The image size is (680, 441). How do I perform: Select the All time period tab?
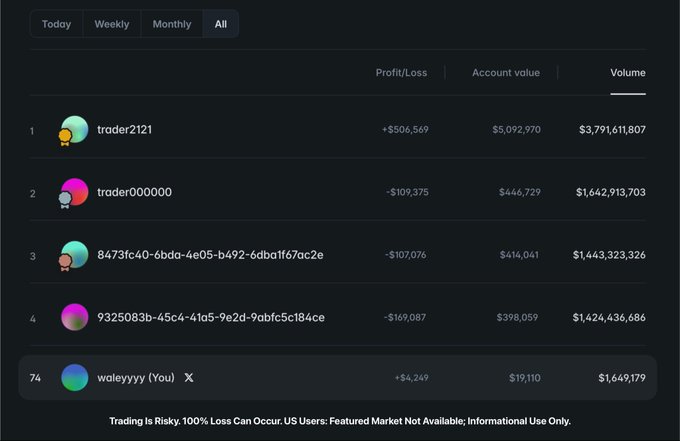(221, 24)
